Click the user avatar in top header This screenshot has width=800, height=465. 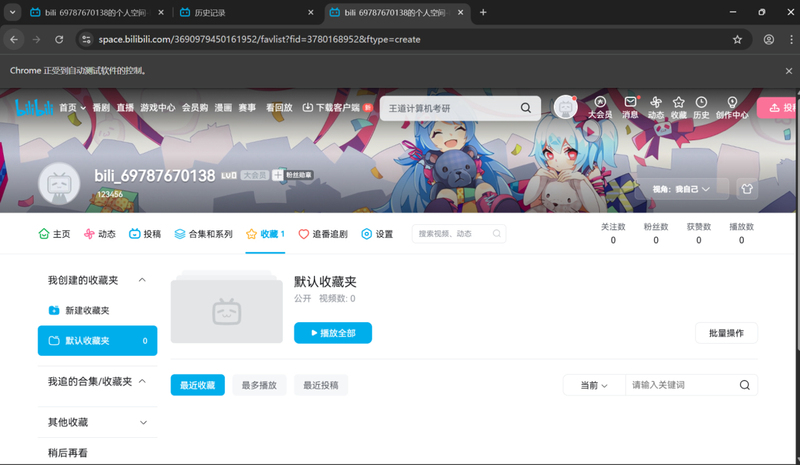point(565,107)
